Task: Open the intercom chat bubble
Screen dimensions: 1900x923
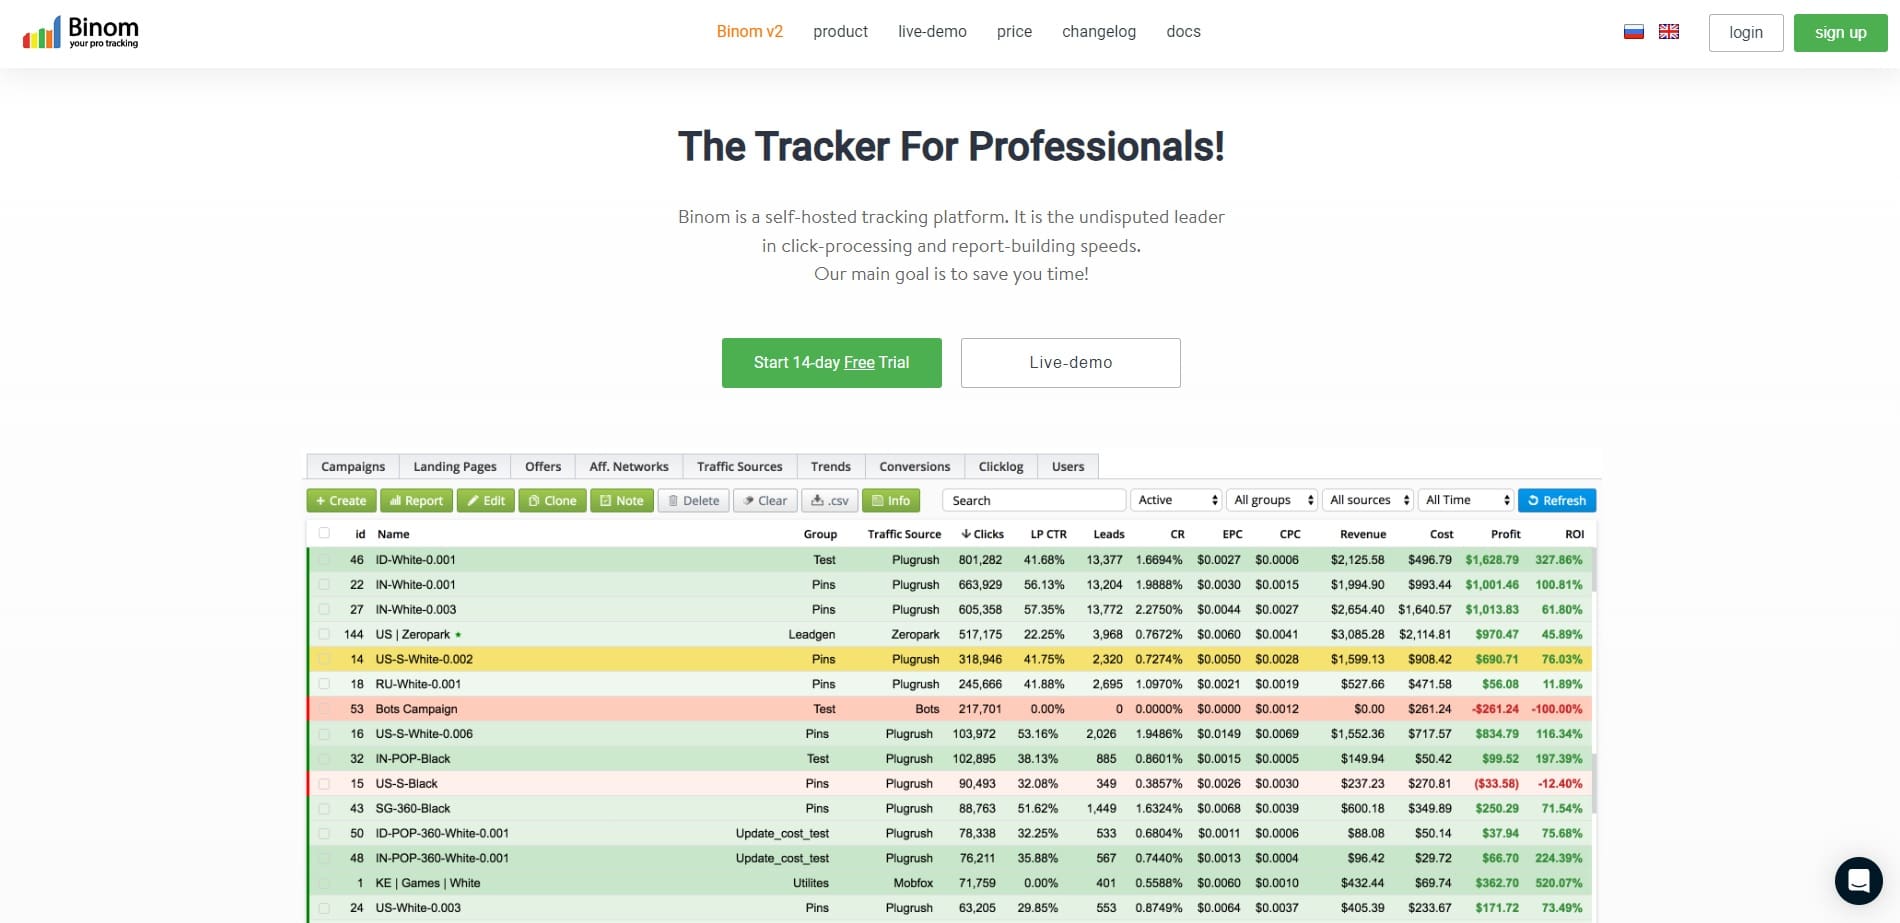Action: tap(1857, 880)
